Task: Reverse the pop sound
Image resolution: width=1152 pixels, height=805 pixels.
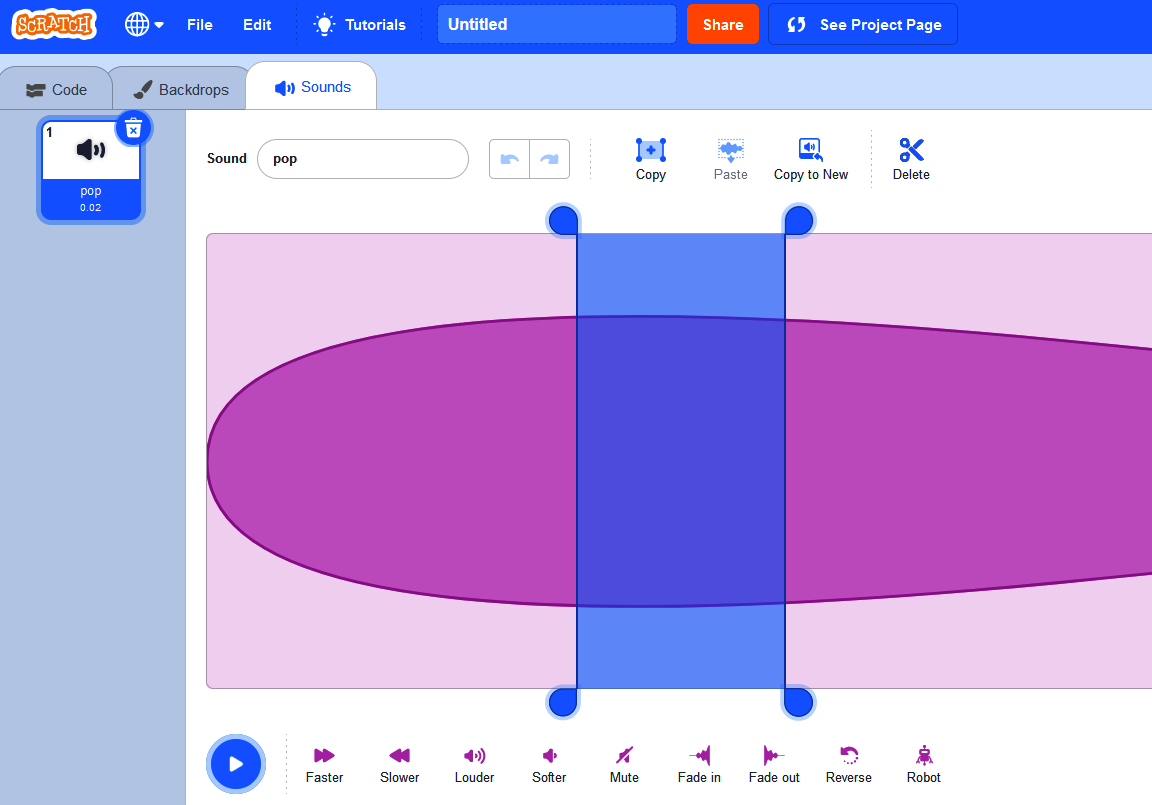Action: (x=848, y=763)
